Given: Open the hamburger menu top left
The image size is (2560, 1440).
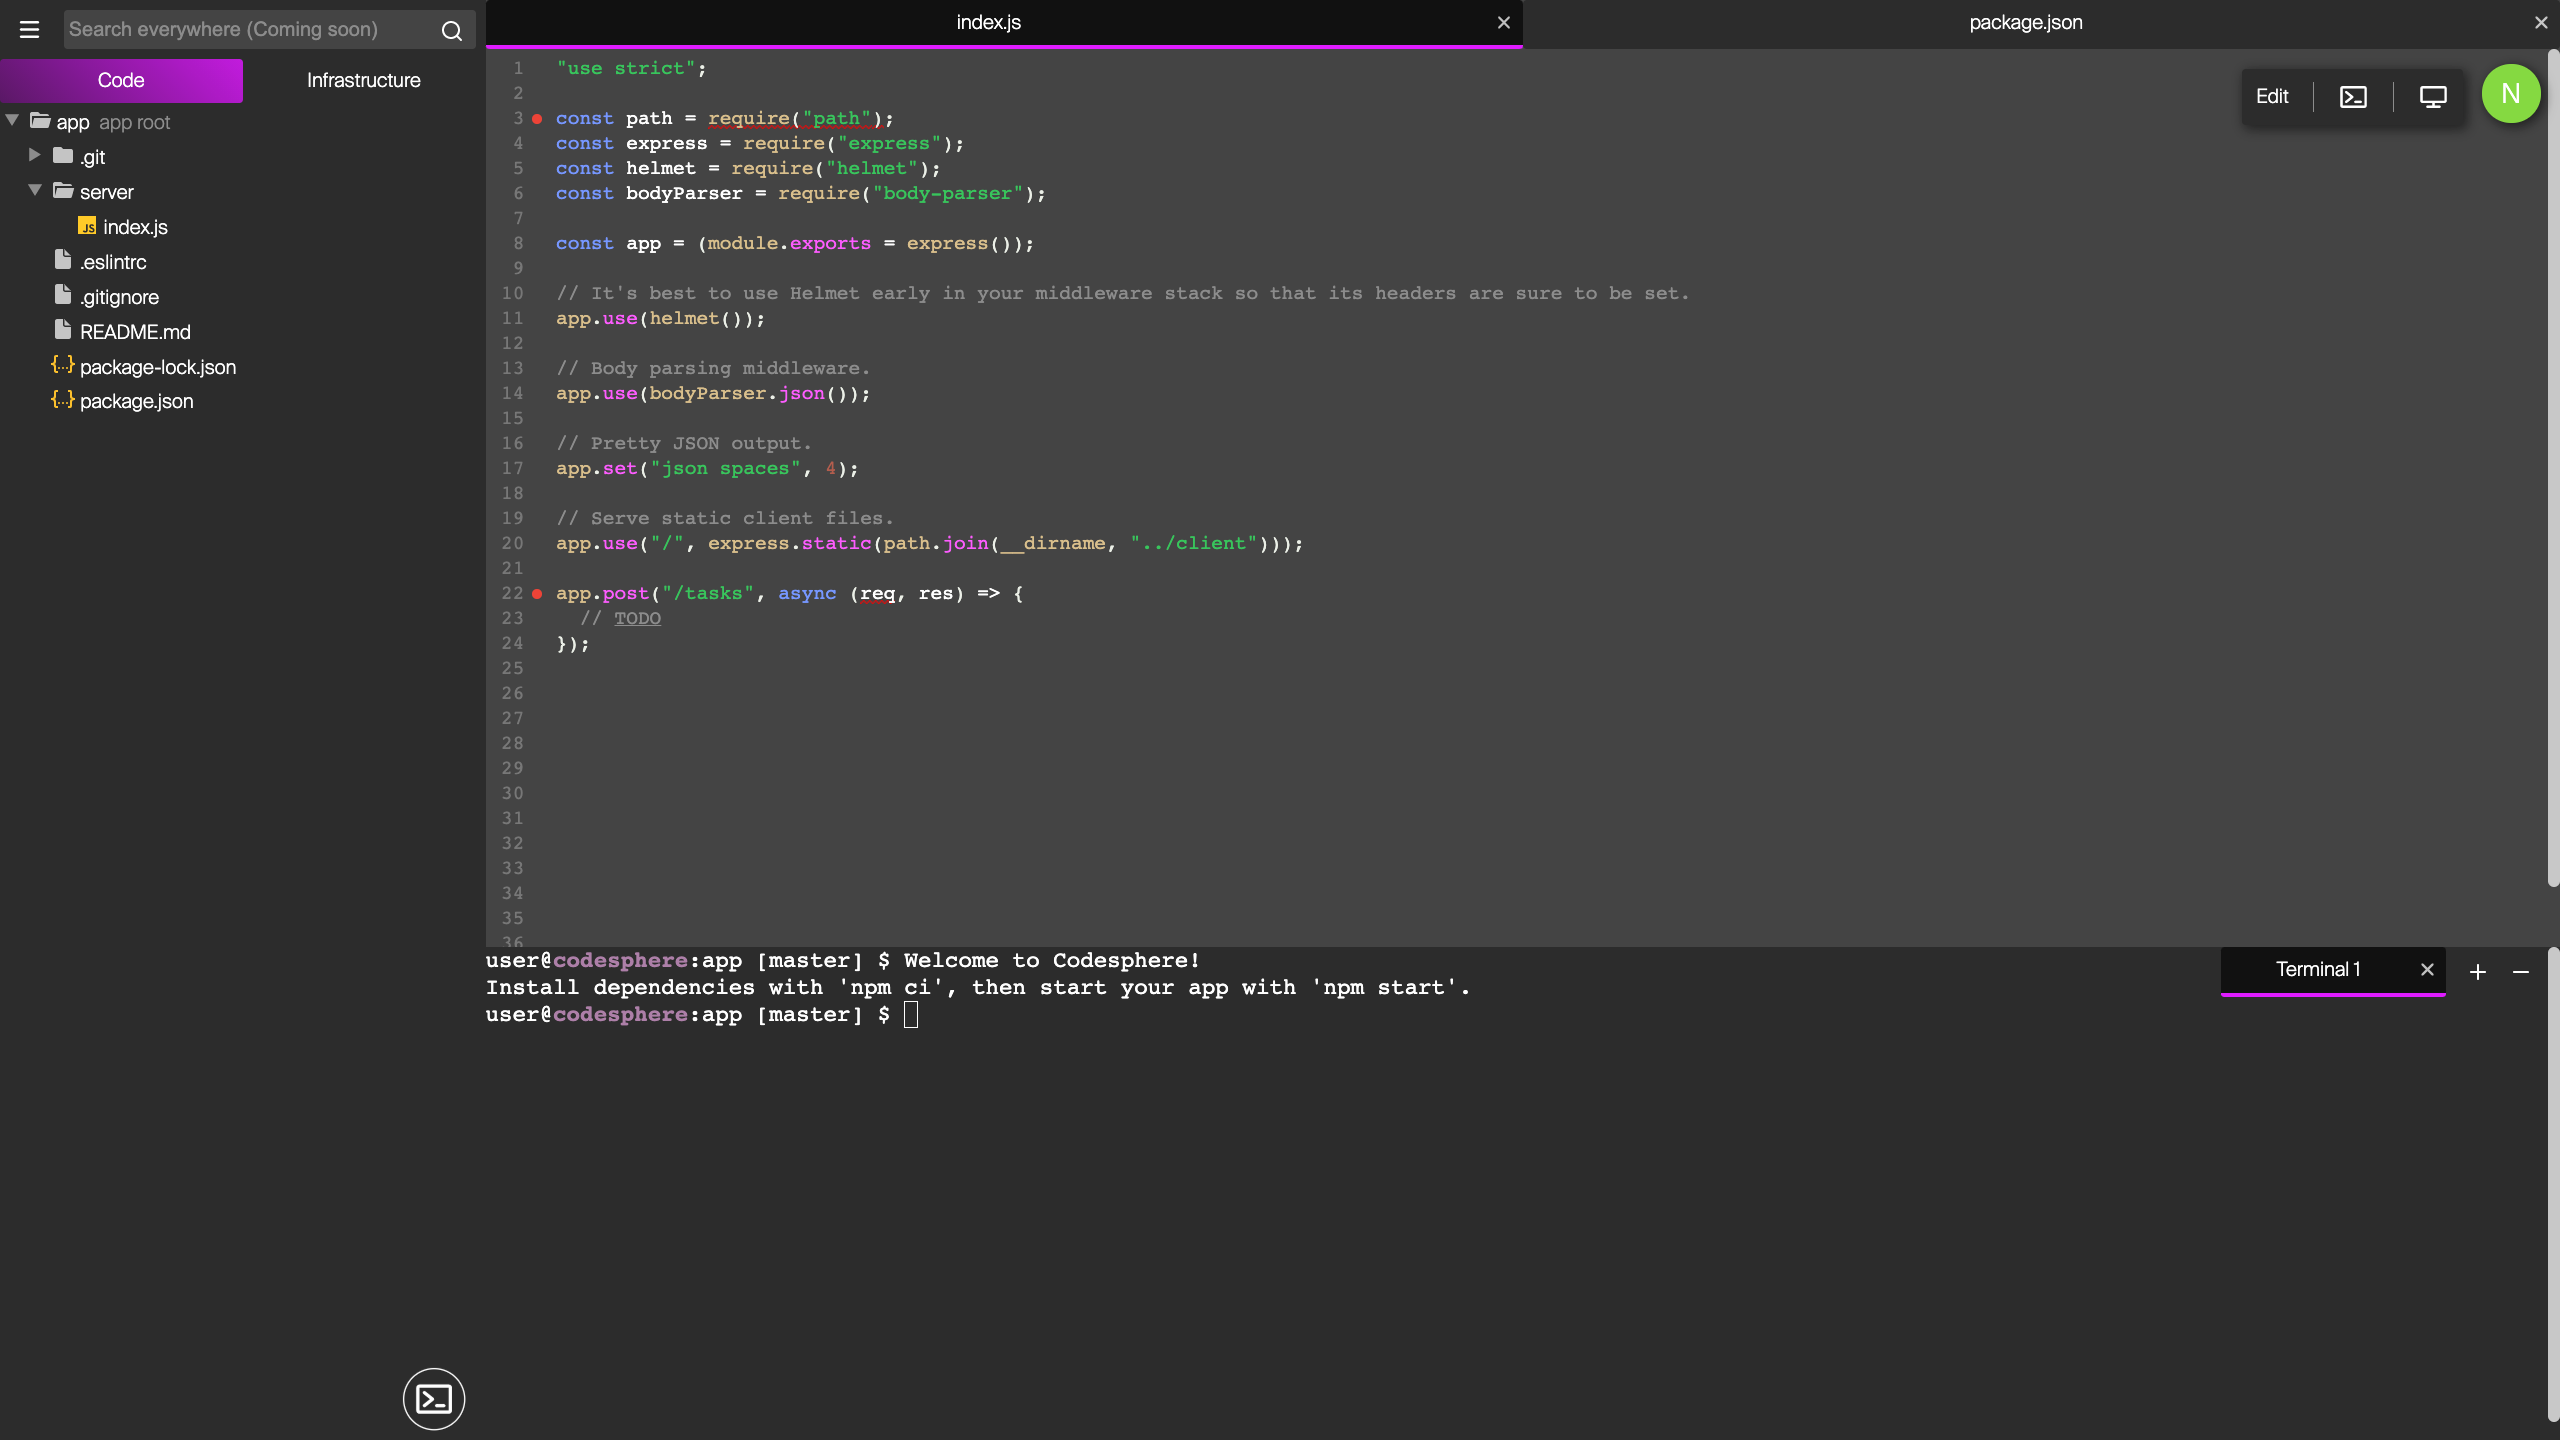Looking at the screenshot, I should click(29, 29).
